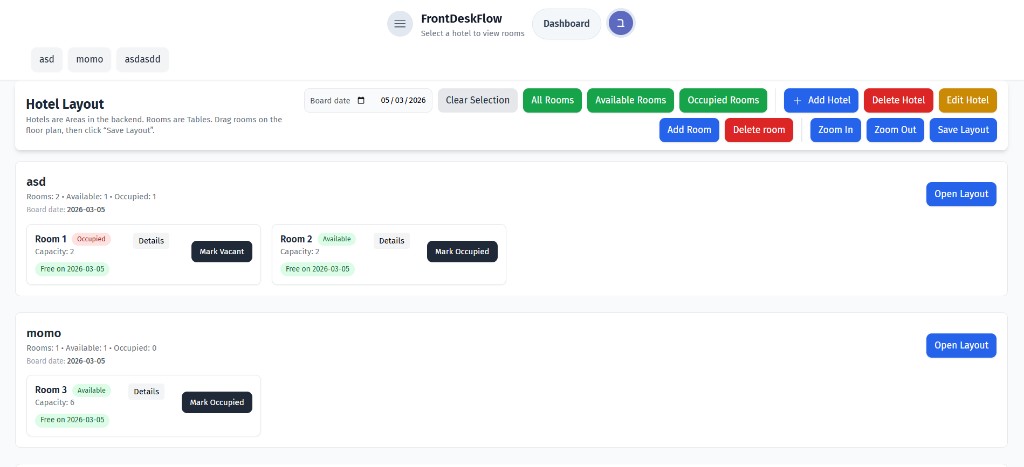Viewport: 1024px width, 467px height.
Task: Show only Occupied Rooms
Action: 723,100
